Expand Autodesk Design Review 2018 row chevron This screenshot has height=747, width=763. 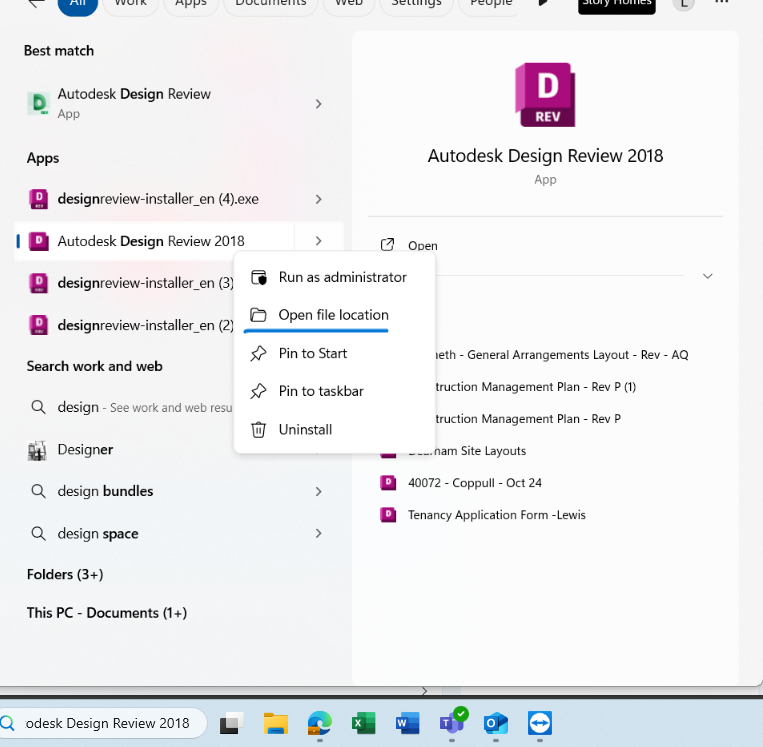click(x=318, y=241)
